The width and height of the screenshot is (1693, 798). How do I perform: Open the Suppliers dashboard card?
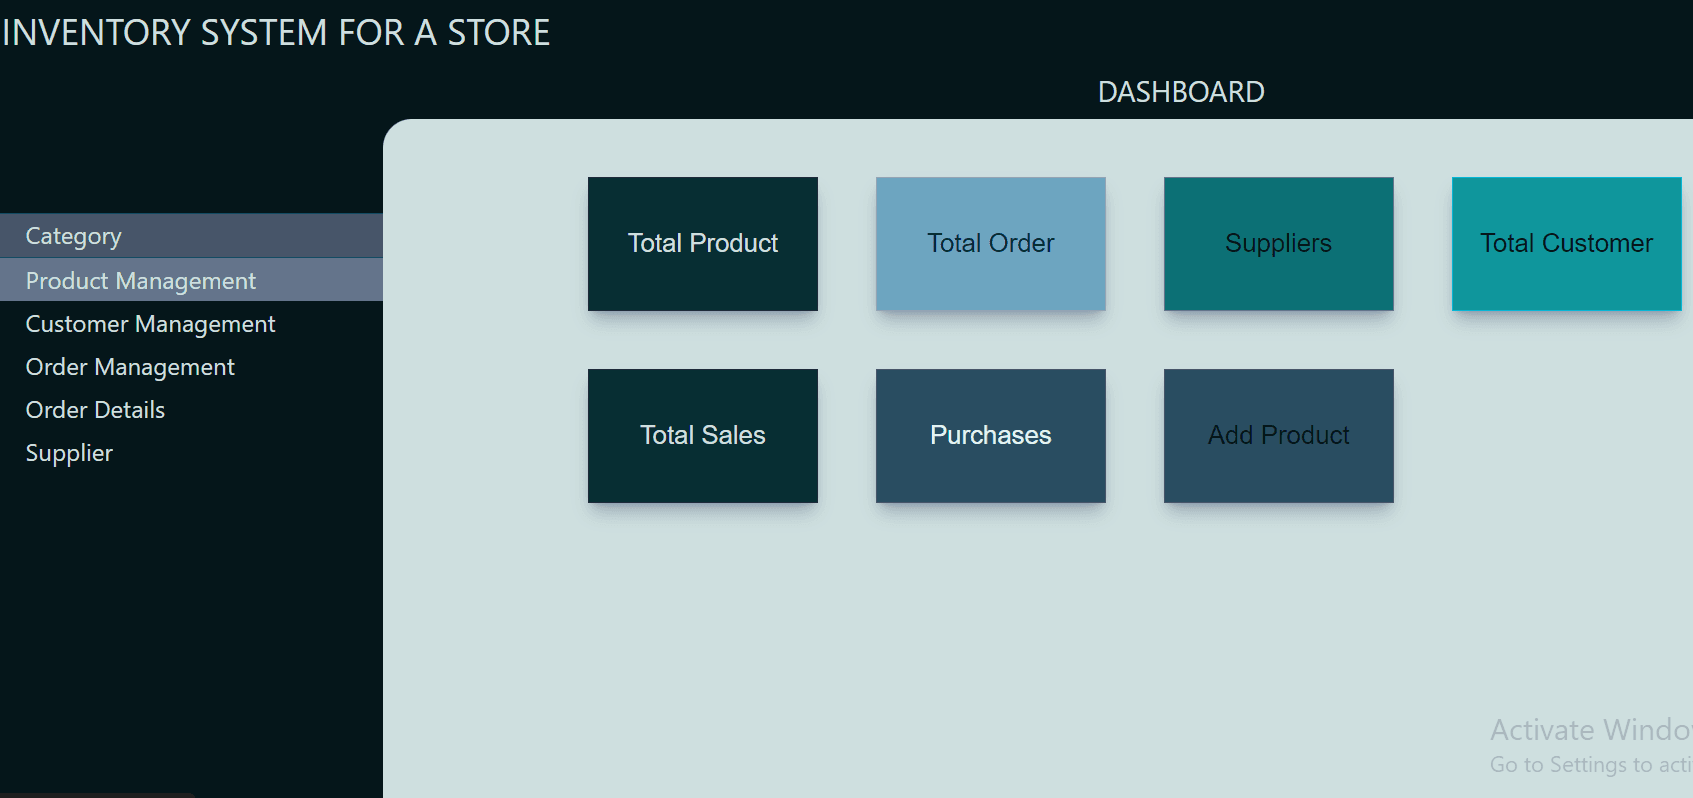tap(1278, 243)
